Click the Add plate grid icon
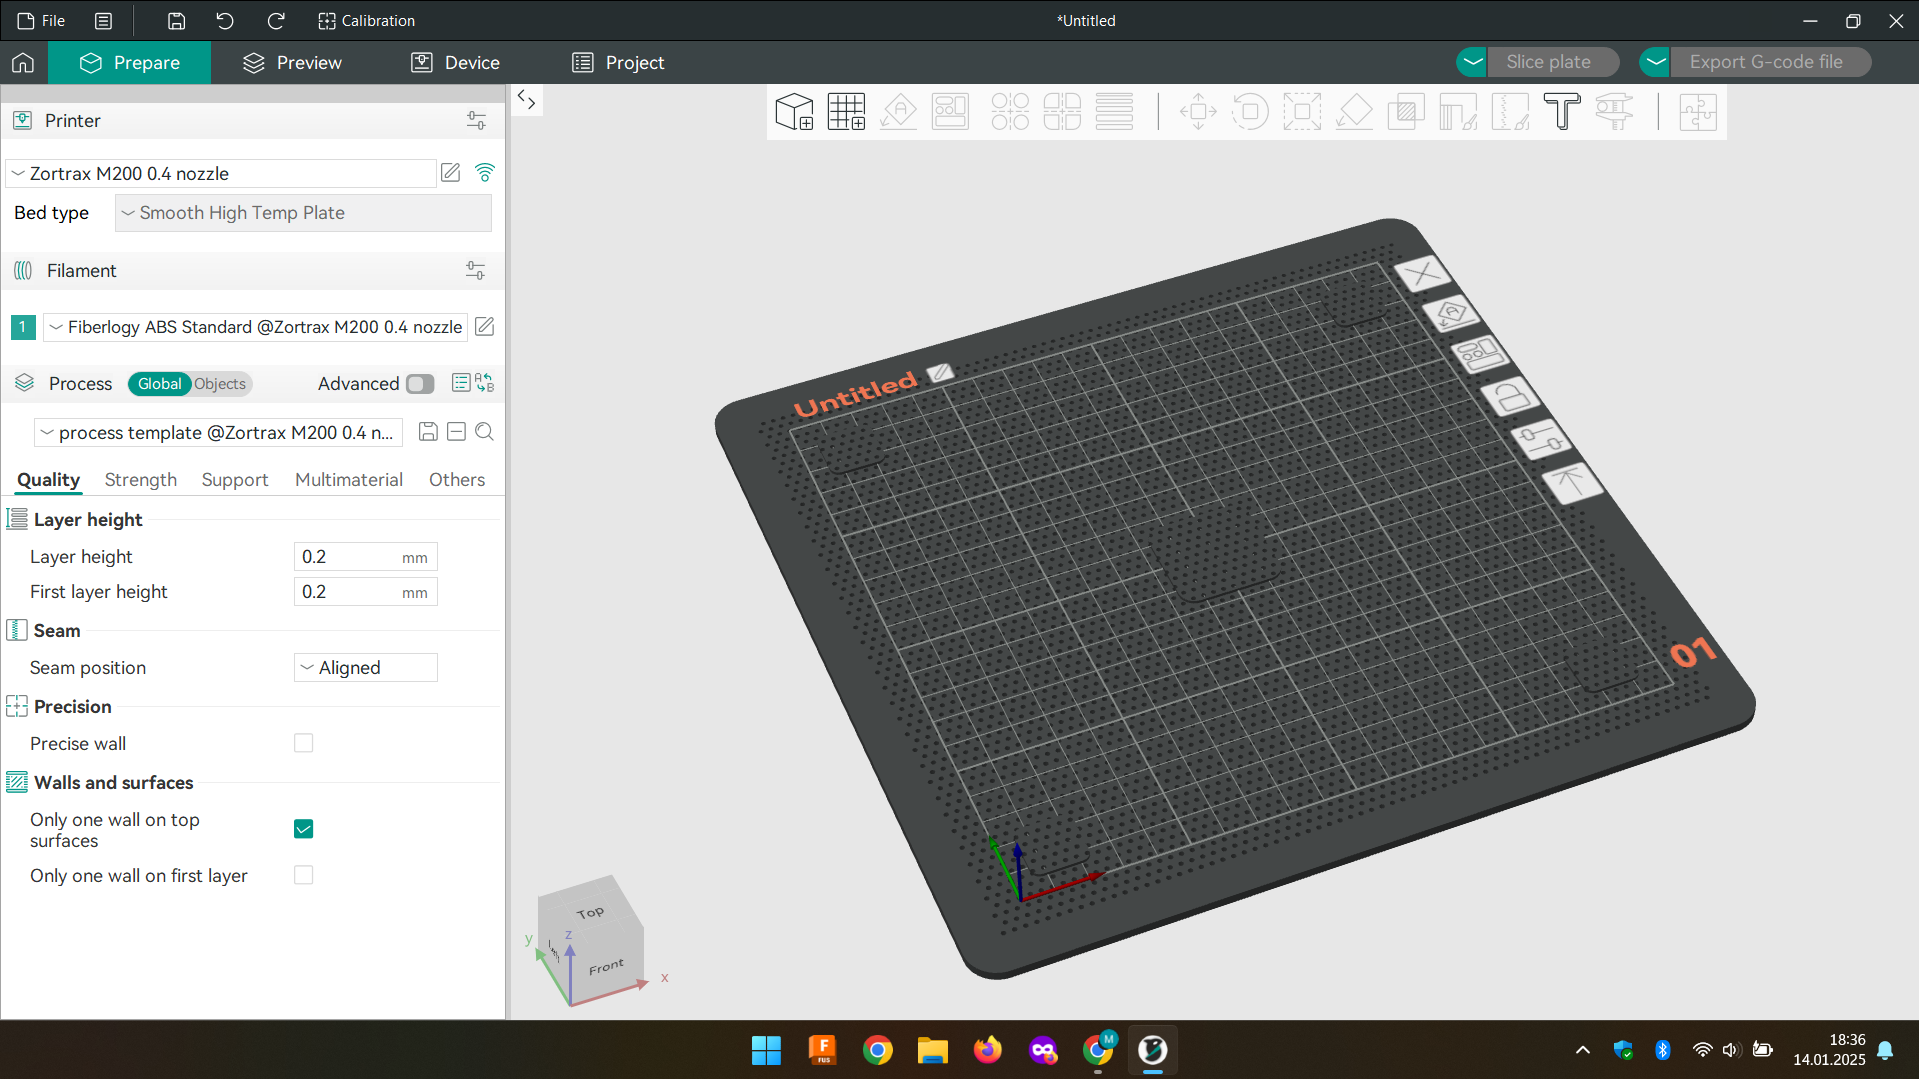This screenshot has height=1079, width=1919. 846,112
